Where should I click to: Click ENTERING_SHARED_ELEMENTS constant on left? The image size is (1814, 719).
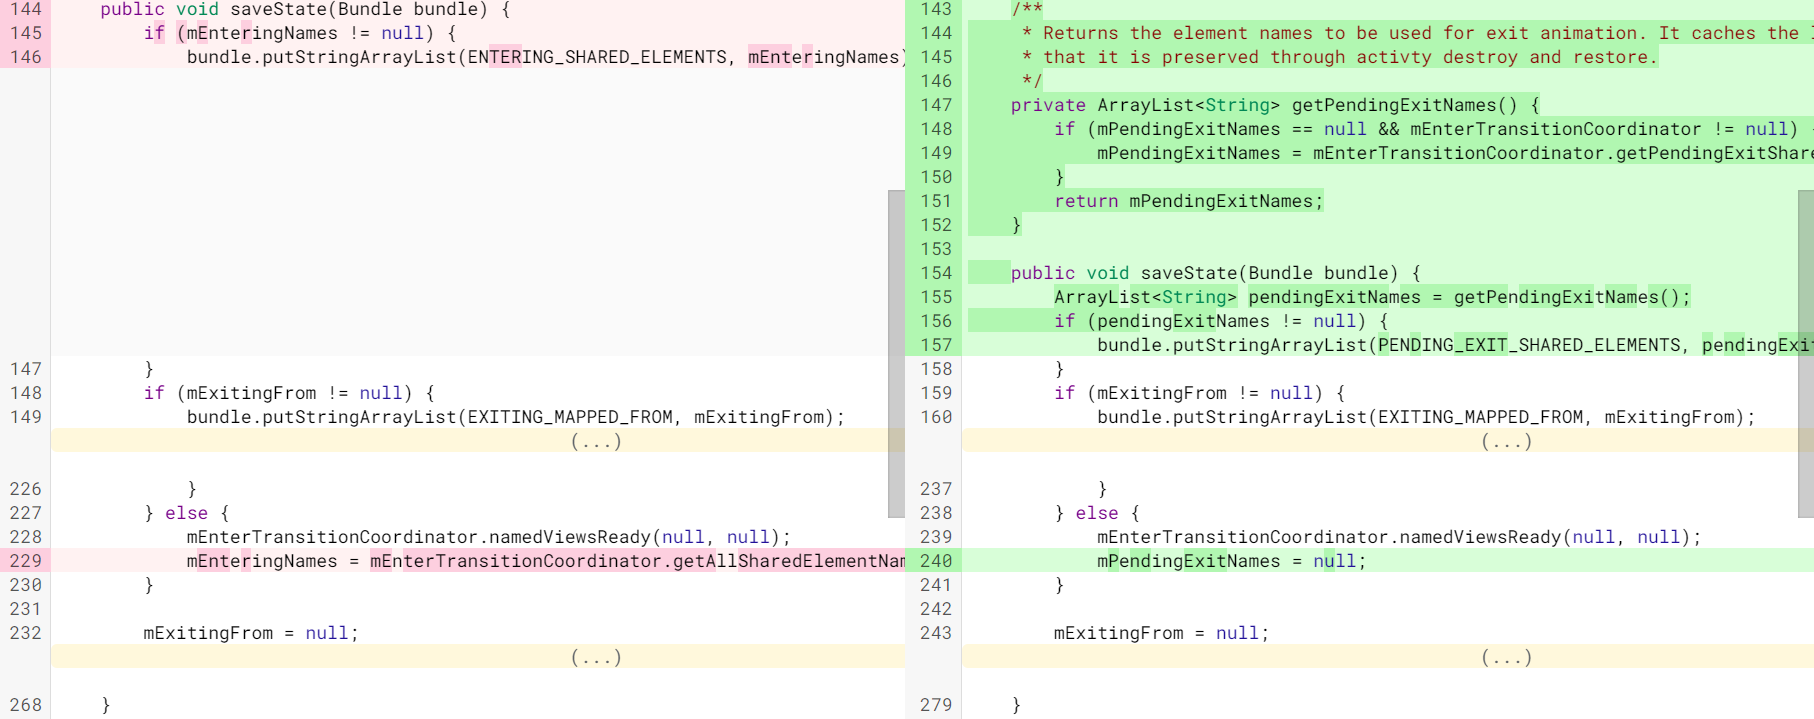(x=597, y=57)
